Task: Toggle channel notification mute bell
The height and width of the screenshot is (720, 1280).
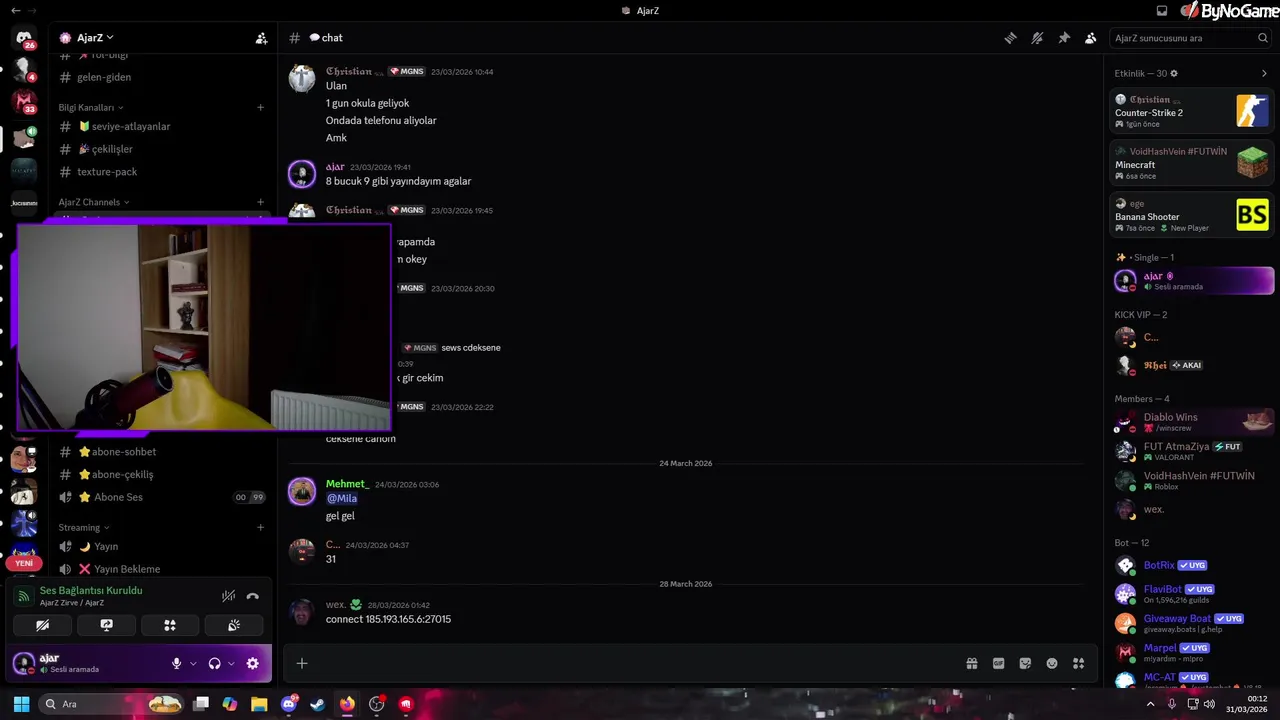Action: point(1037,38)
